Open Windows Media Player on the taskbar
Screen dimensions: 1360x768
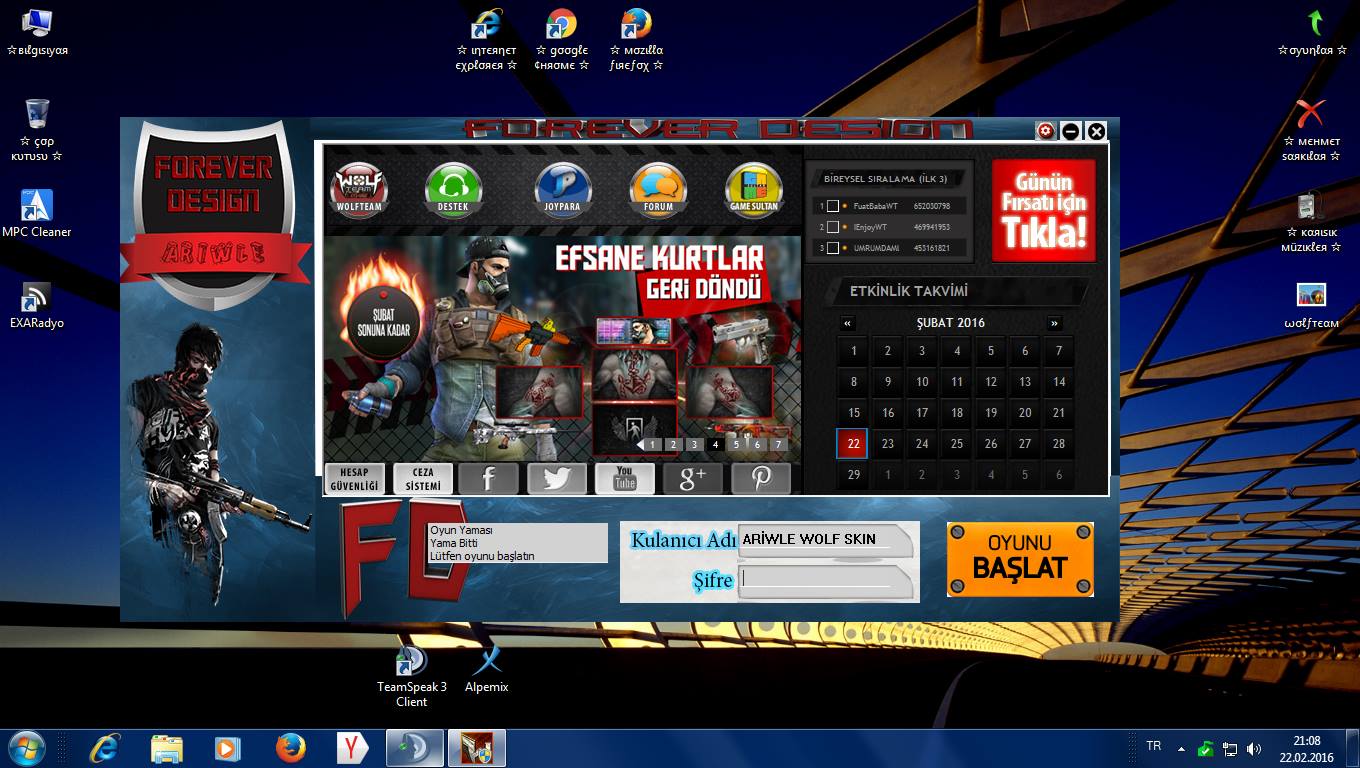click(x=229, y=748)
